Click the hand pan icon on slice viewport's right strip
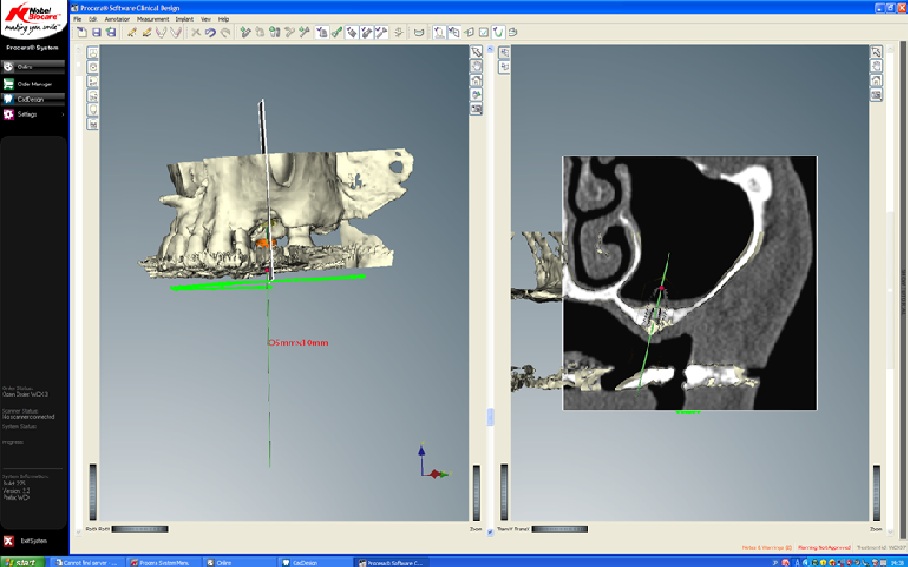908x567 pixels. 876,66
